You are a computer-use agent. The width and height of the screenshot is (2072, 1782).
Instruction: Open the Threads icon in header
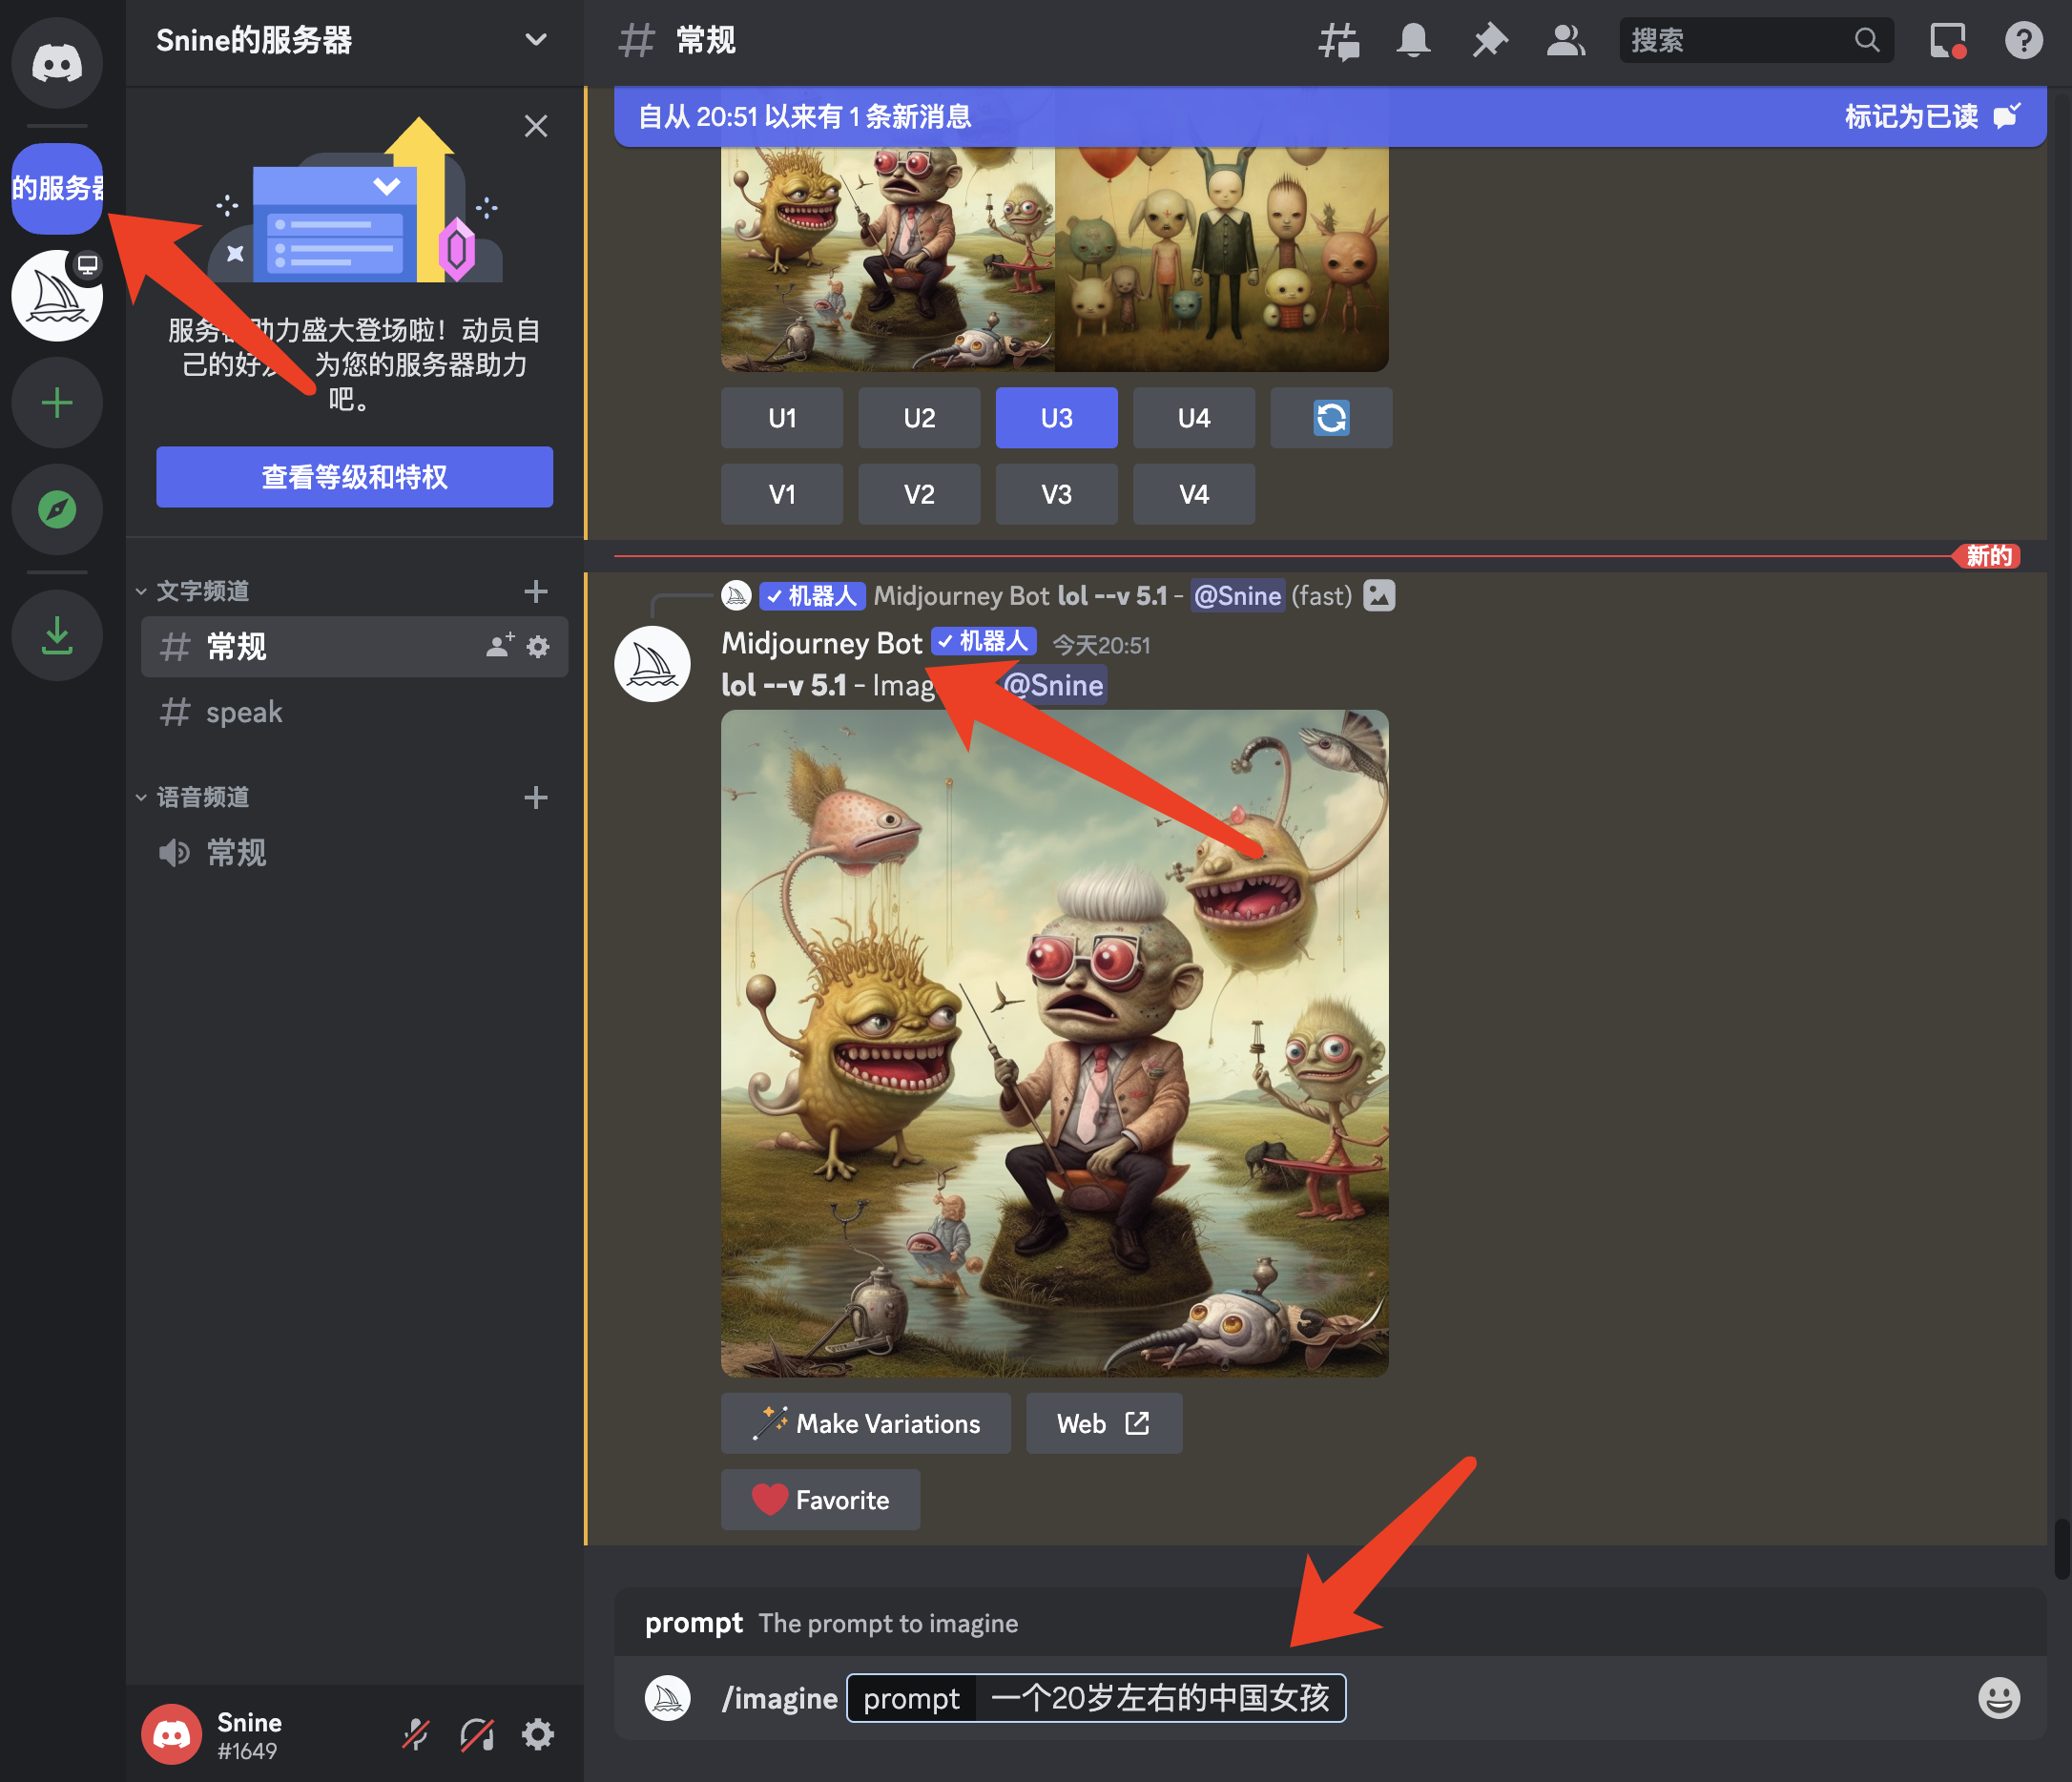pos(1338,41)
